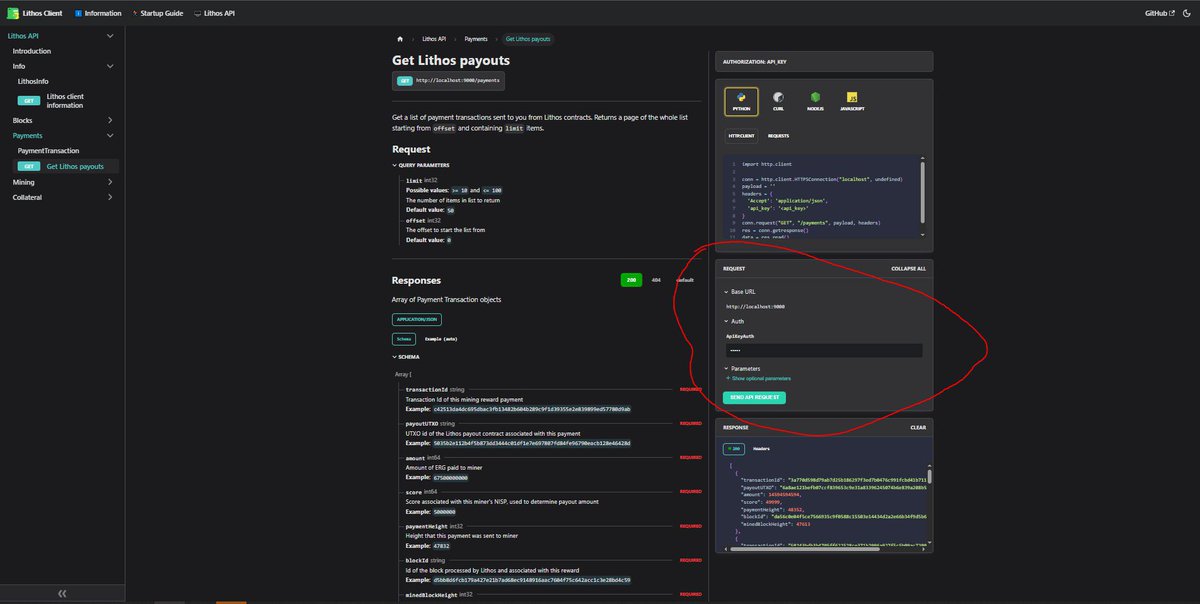This screenshot has height=604, width=1200.
Task: Select JavaScript language icon
Action: pos(852,101)
